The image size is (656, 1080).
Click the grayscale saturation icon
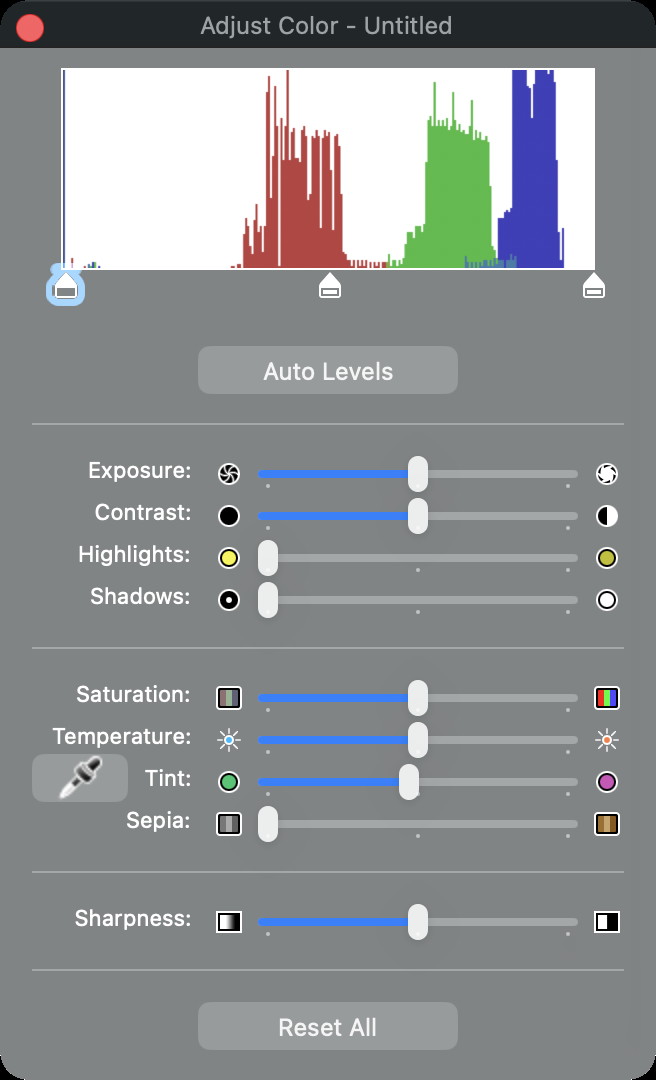(229, 697)
